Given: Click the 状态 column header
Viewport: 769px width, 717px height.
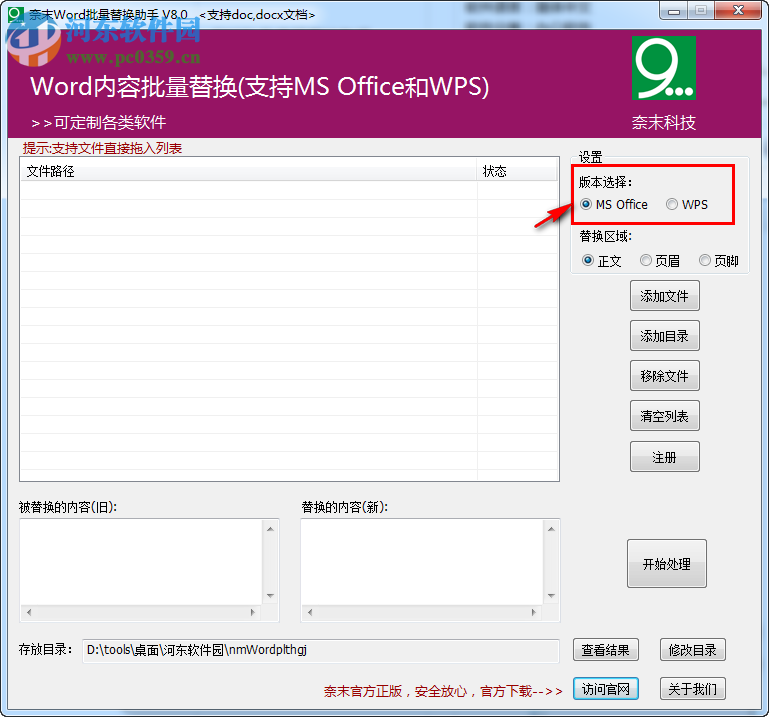Looking at the screenshot, I should (517, 171).
